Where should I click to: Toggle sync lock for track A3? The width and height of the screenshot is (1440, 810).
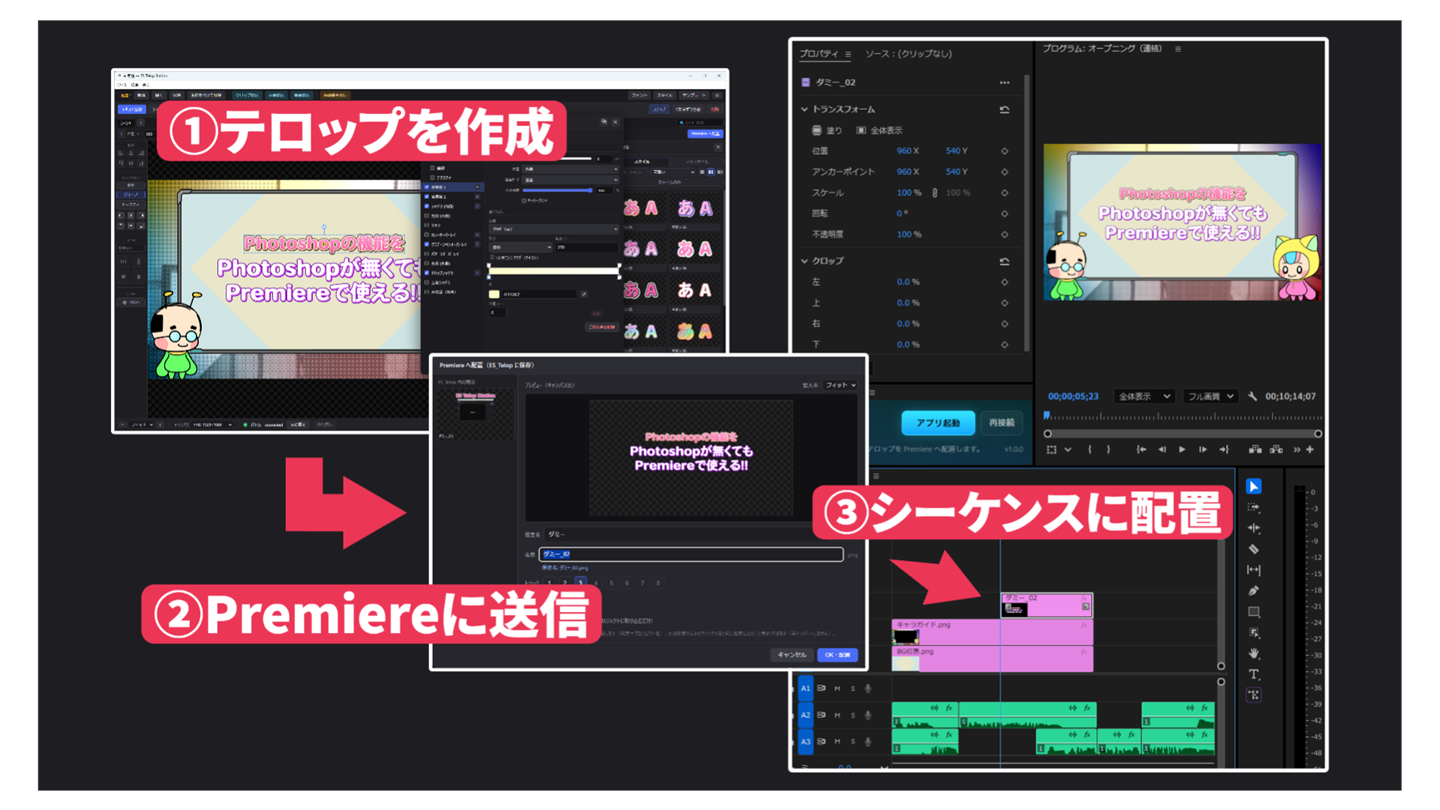822,742
